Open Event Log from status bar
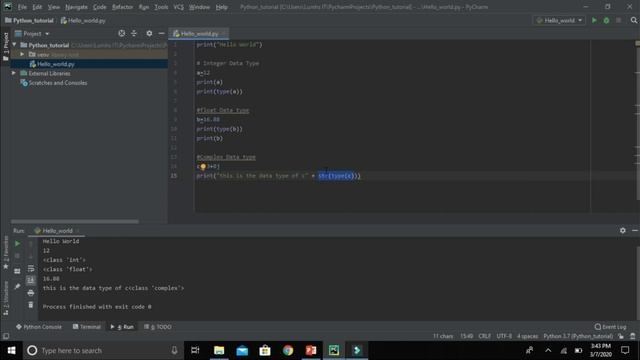The width and height of the screenshot is (640, 360). [x=610, y=327]
